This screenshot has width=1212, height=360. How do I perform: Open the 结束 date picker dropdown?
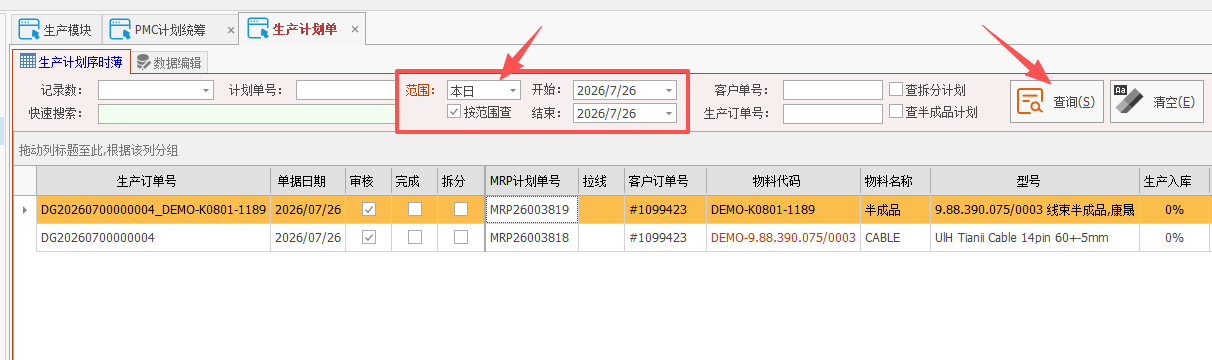(x=669, y=113)
